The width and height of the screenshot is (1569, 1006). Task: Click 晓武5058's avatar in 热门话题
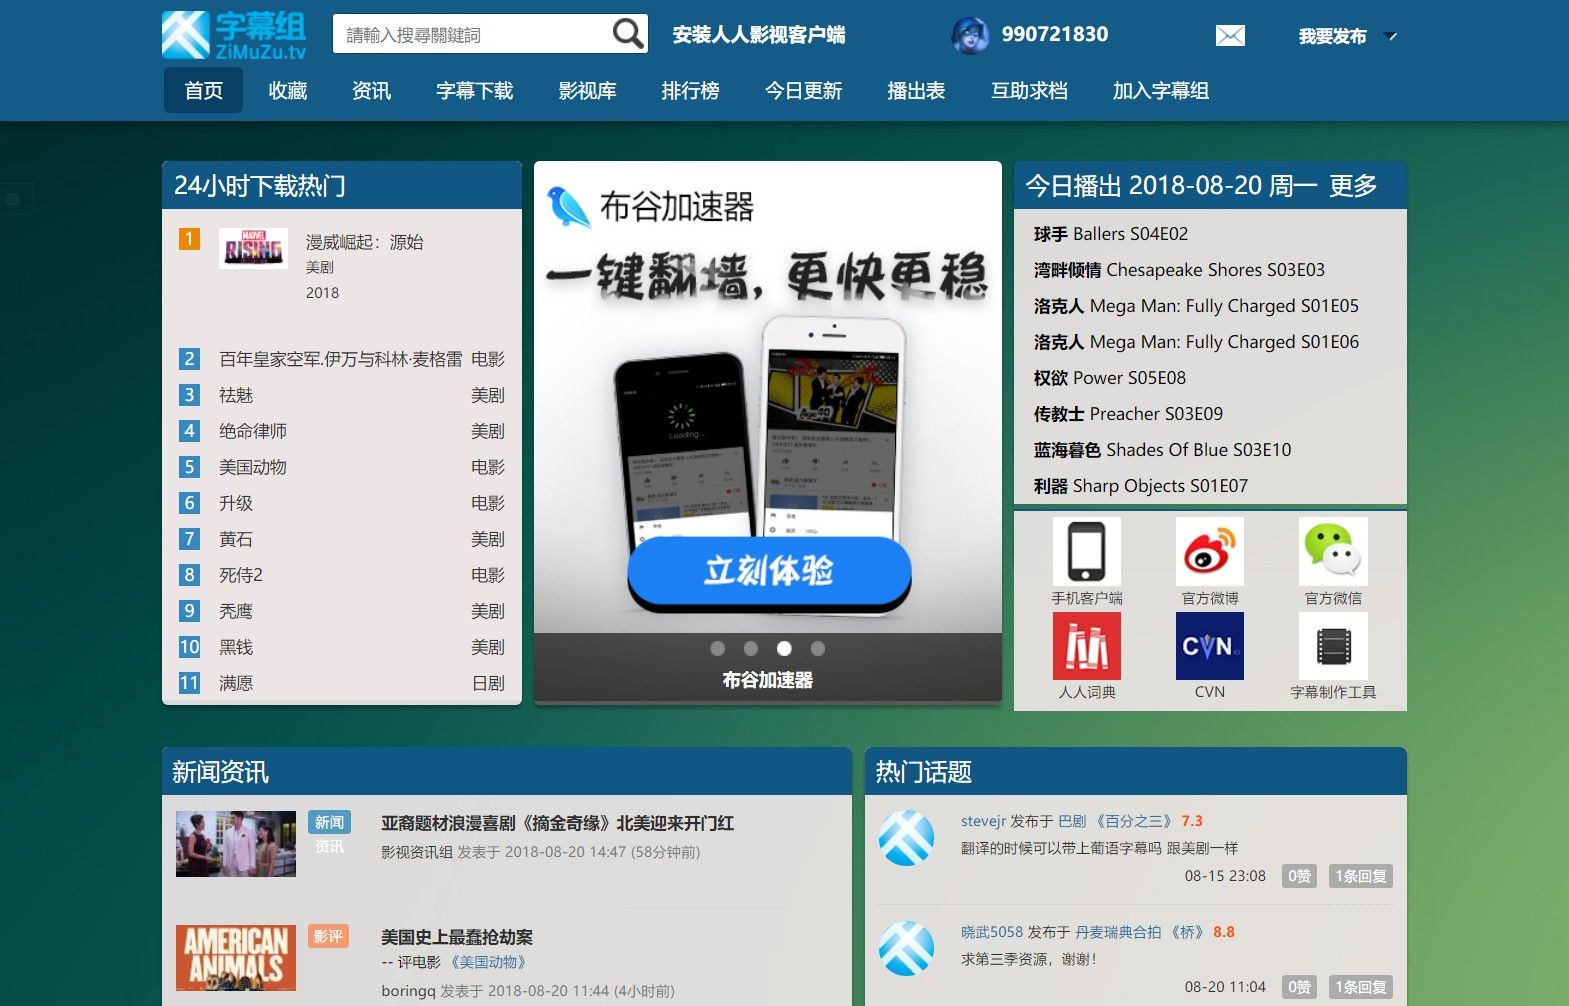tap(907, 948)
